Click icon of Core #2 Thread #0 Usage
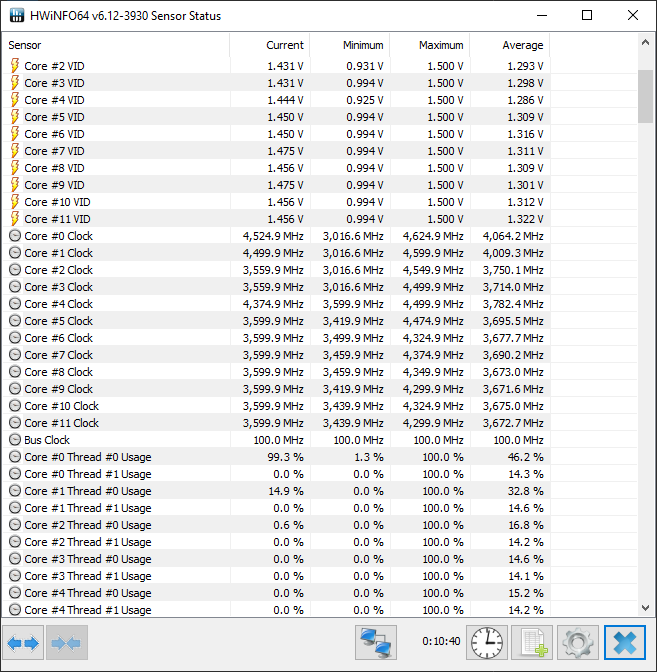This screenshot has width=657, height=672. point(15,525)
